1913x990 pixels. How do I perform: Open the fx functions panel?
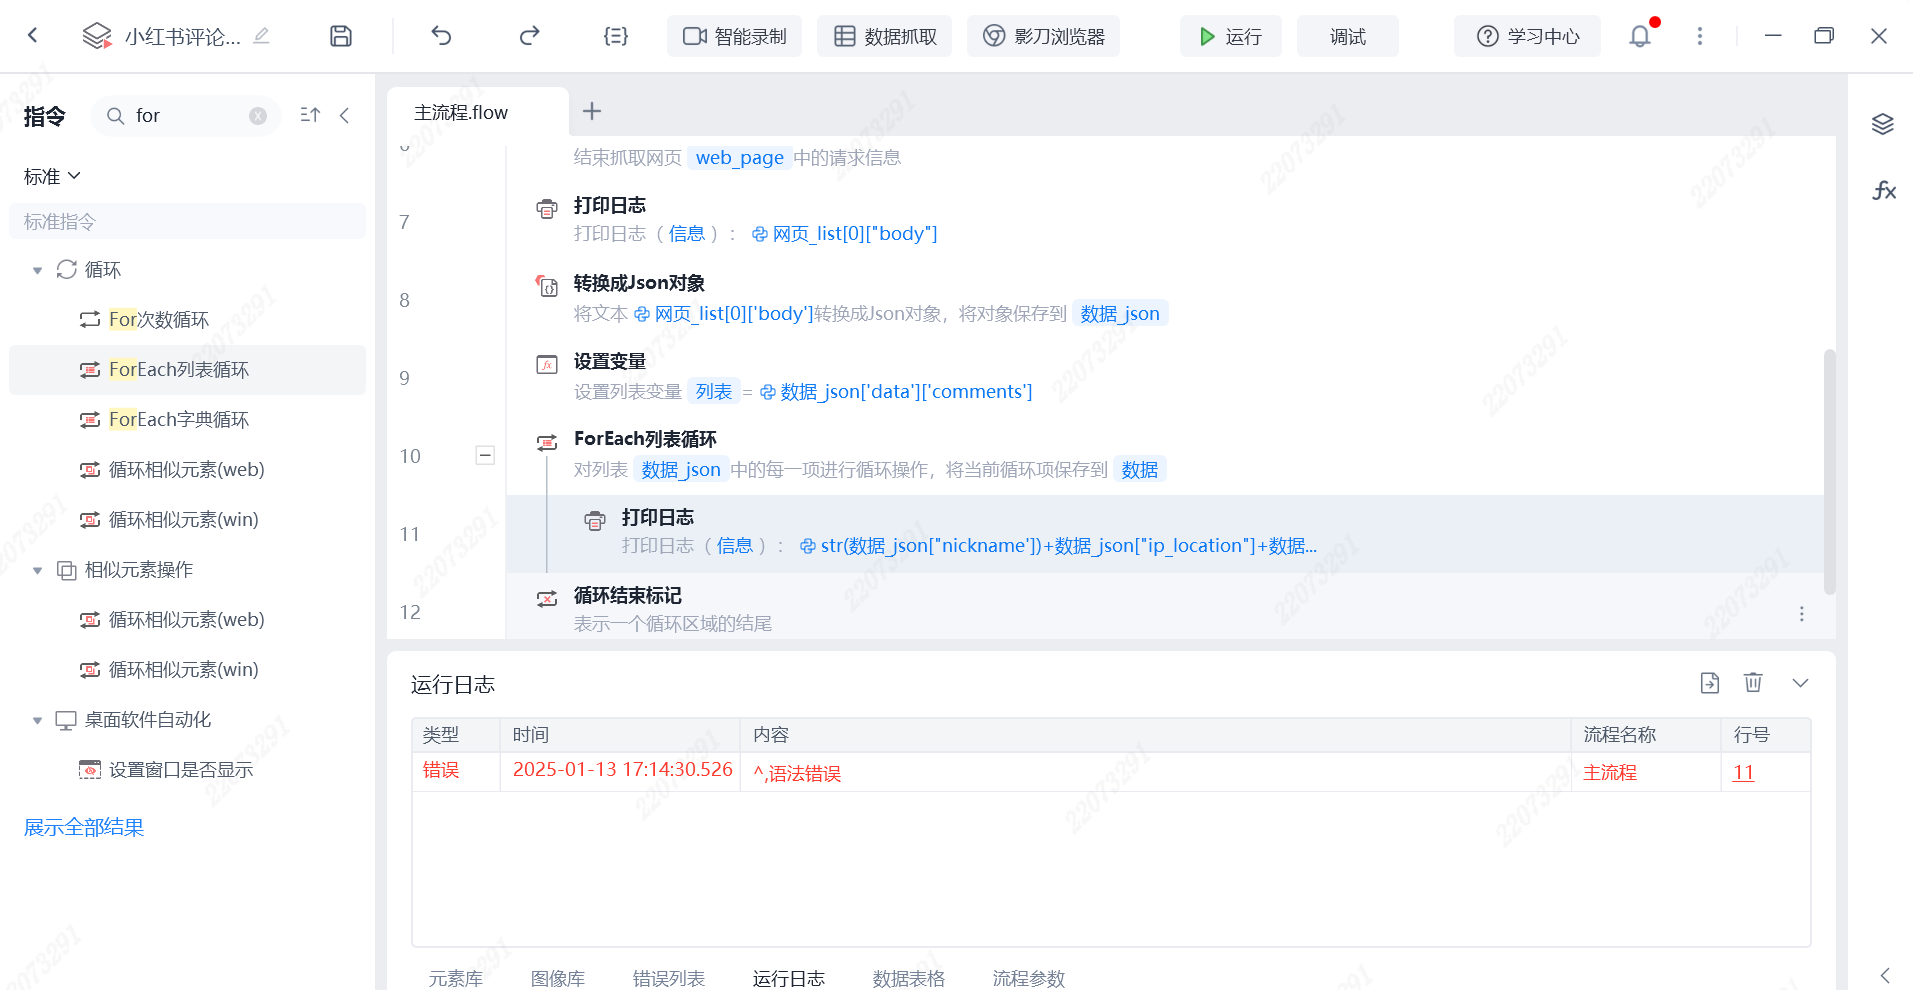point(1884,190)
